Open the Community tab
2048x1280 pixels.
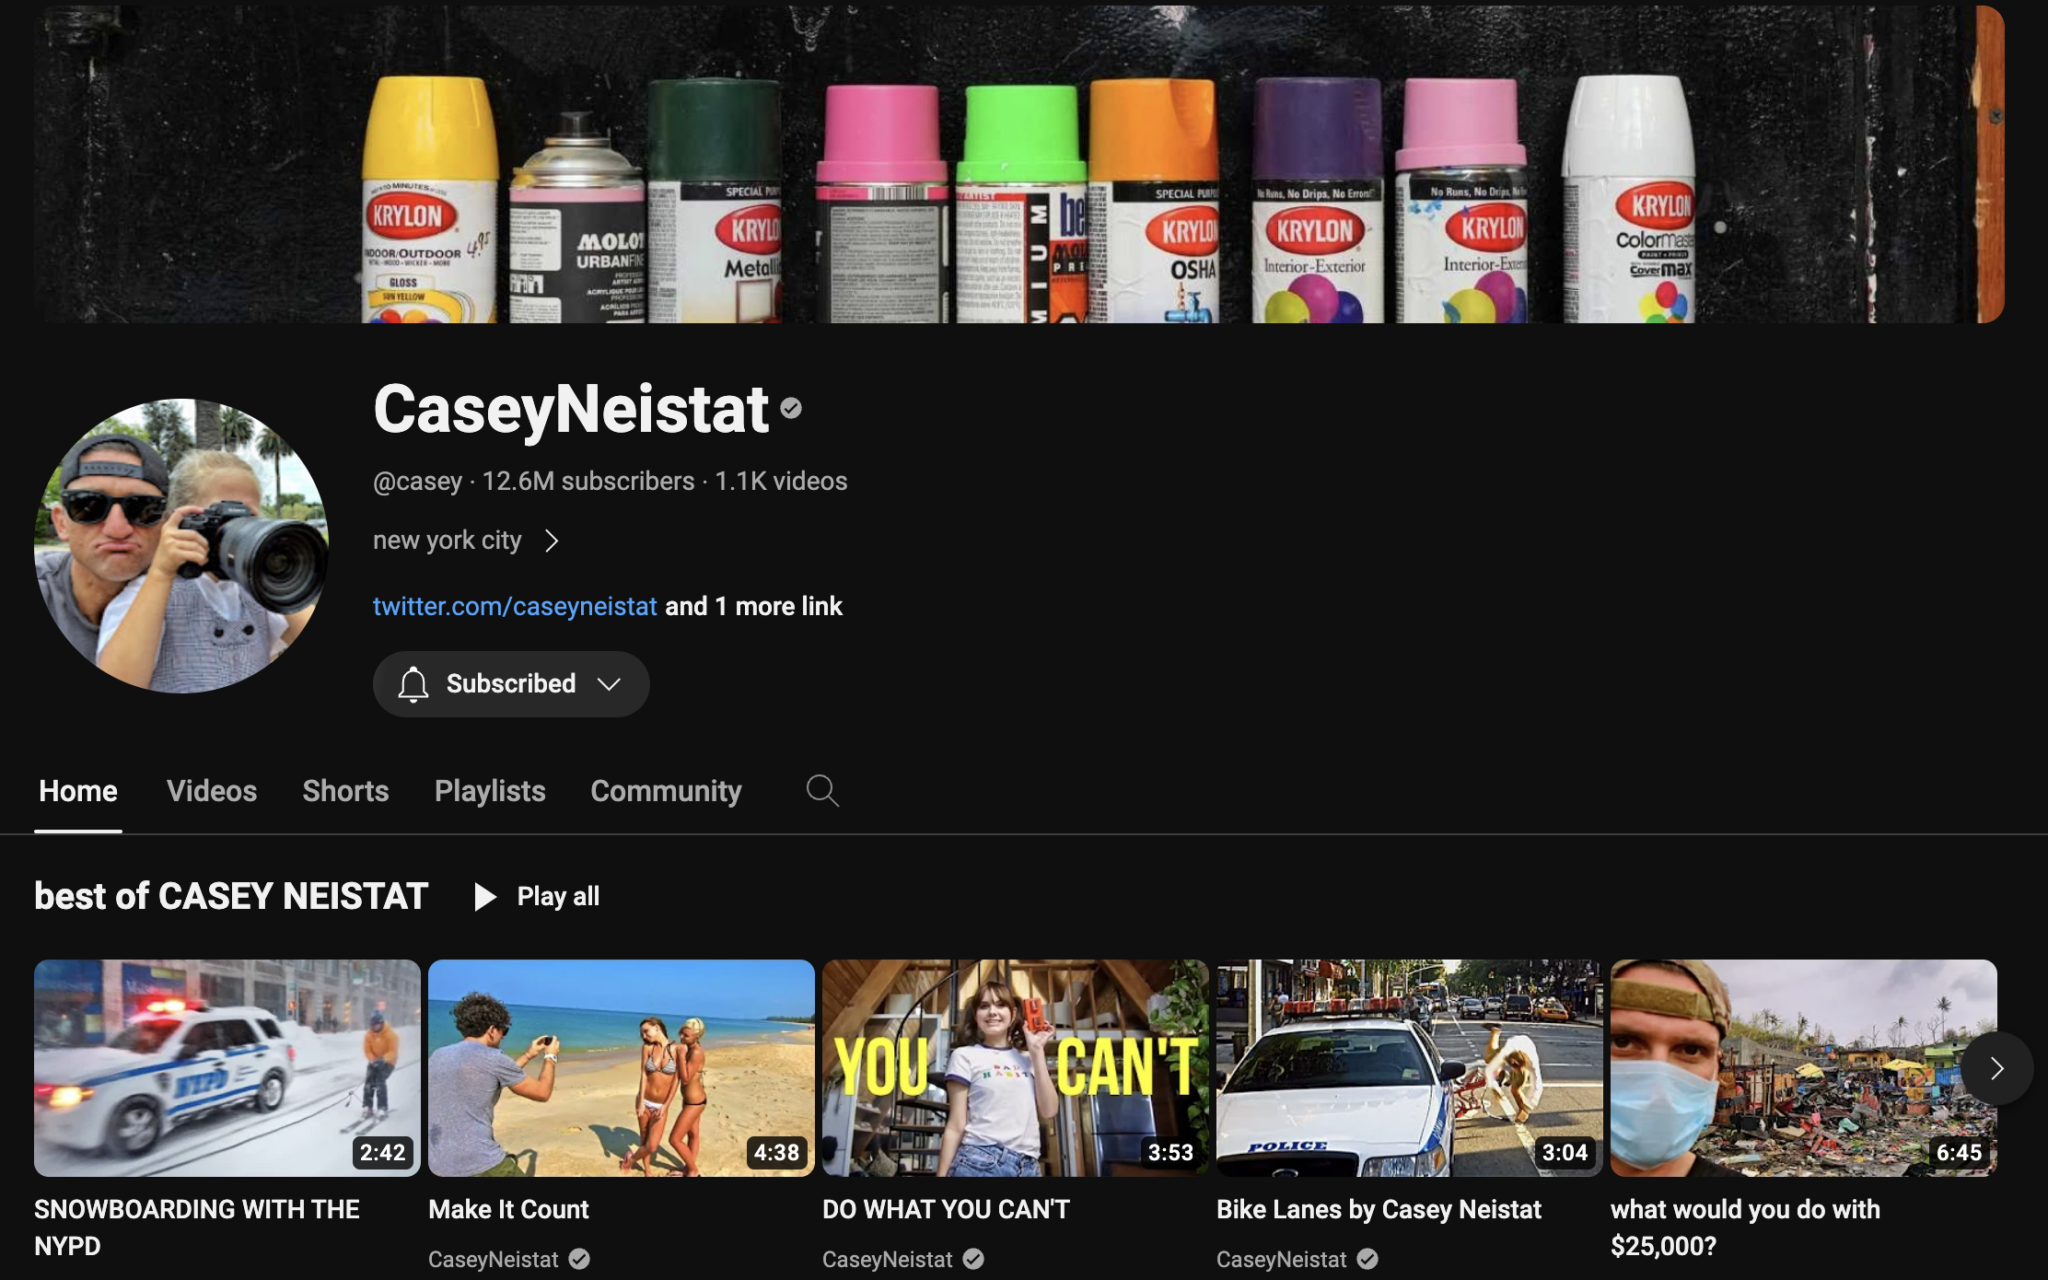point(666,791)
